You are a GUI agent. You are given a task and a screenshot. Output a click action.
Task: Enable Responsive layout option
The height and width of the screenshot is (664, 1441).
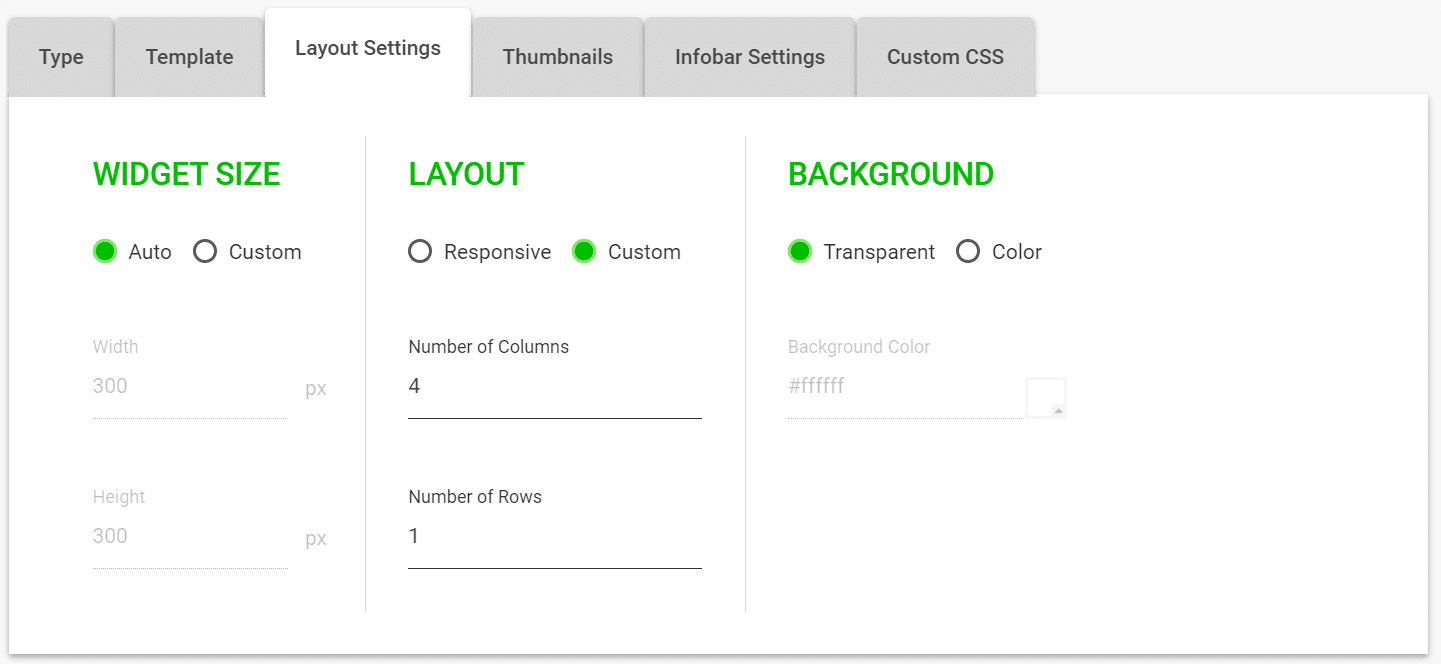pos(420,251)
